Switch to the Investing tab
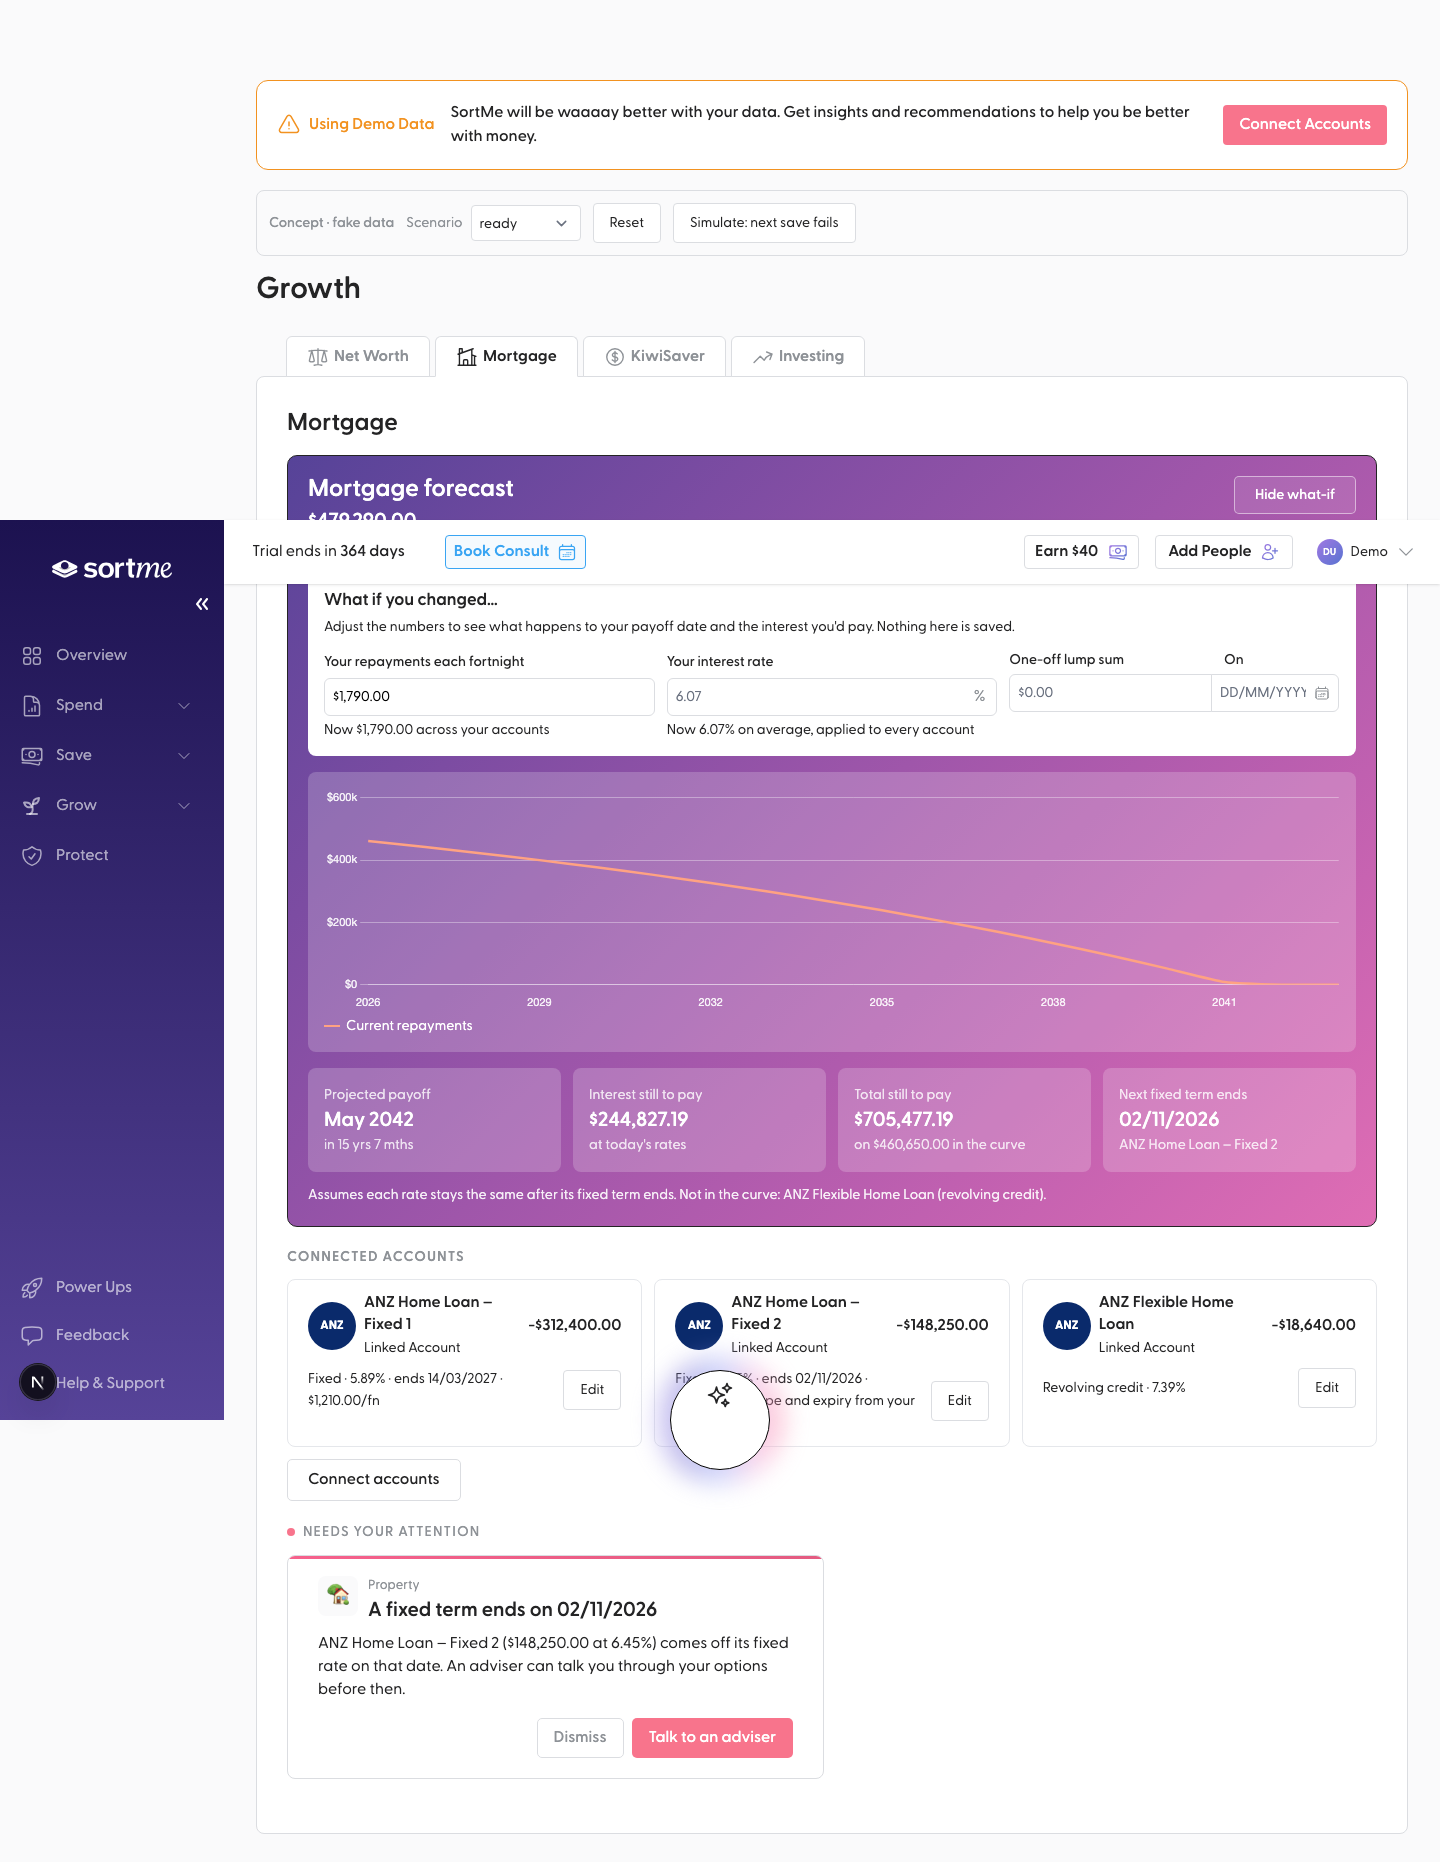1440x1862 pixels. tap(798, 356)
